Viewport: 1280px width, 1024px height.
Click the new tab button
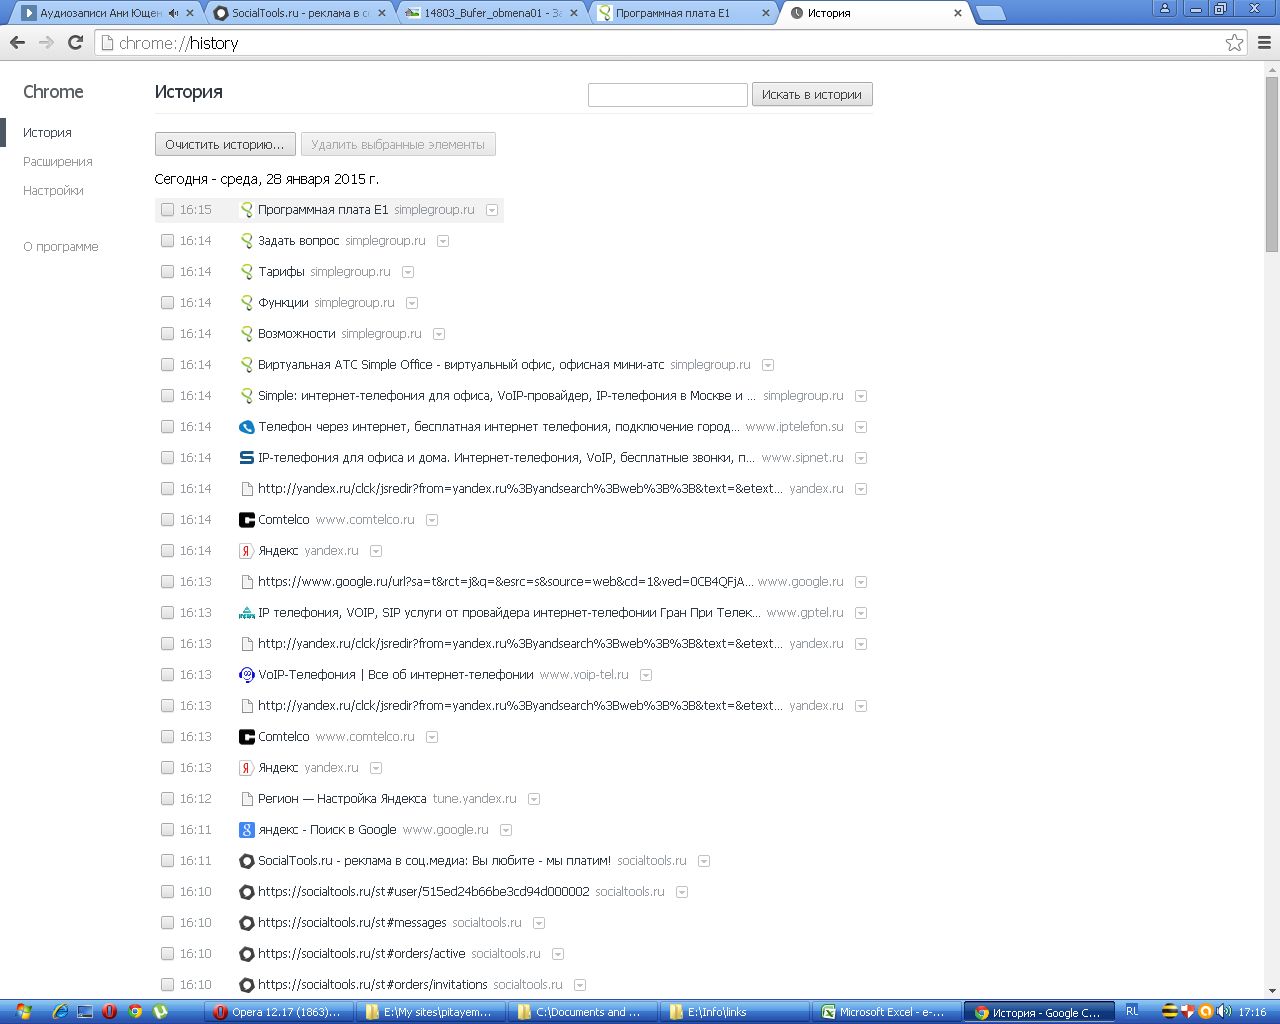[x=990, y=13]
